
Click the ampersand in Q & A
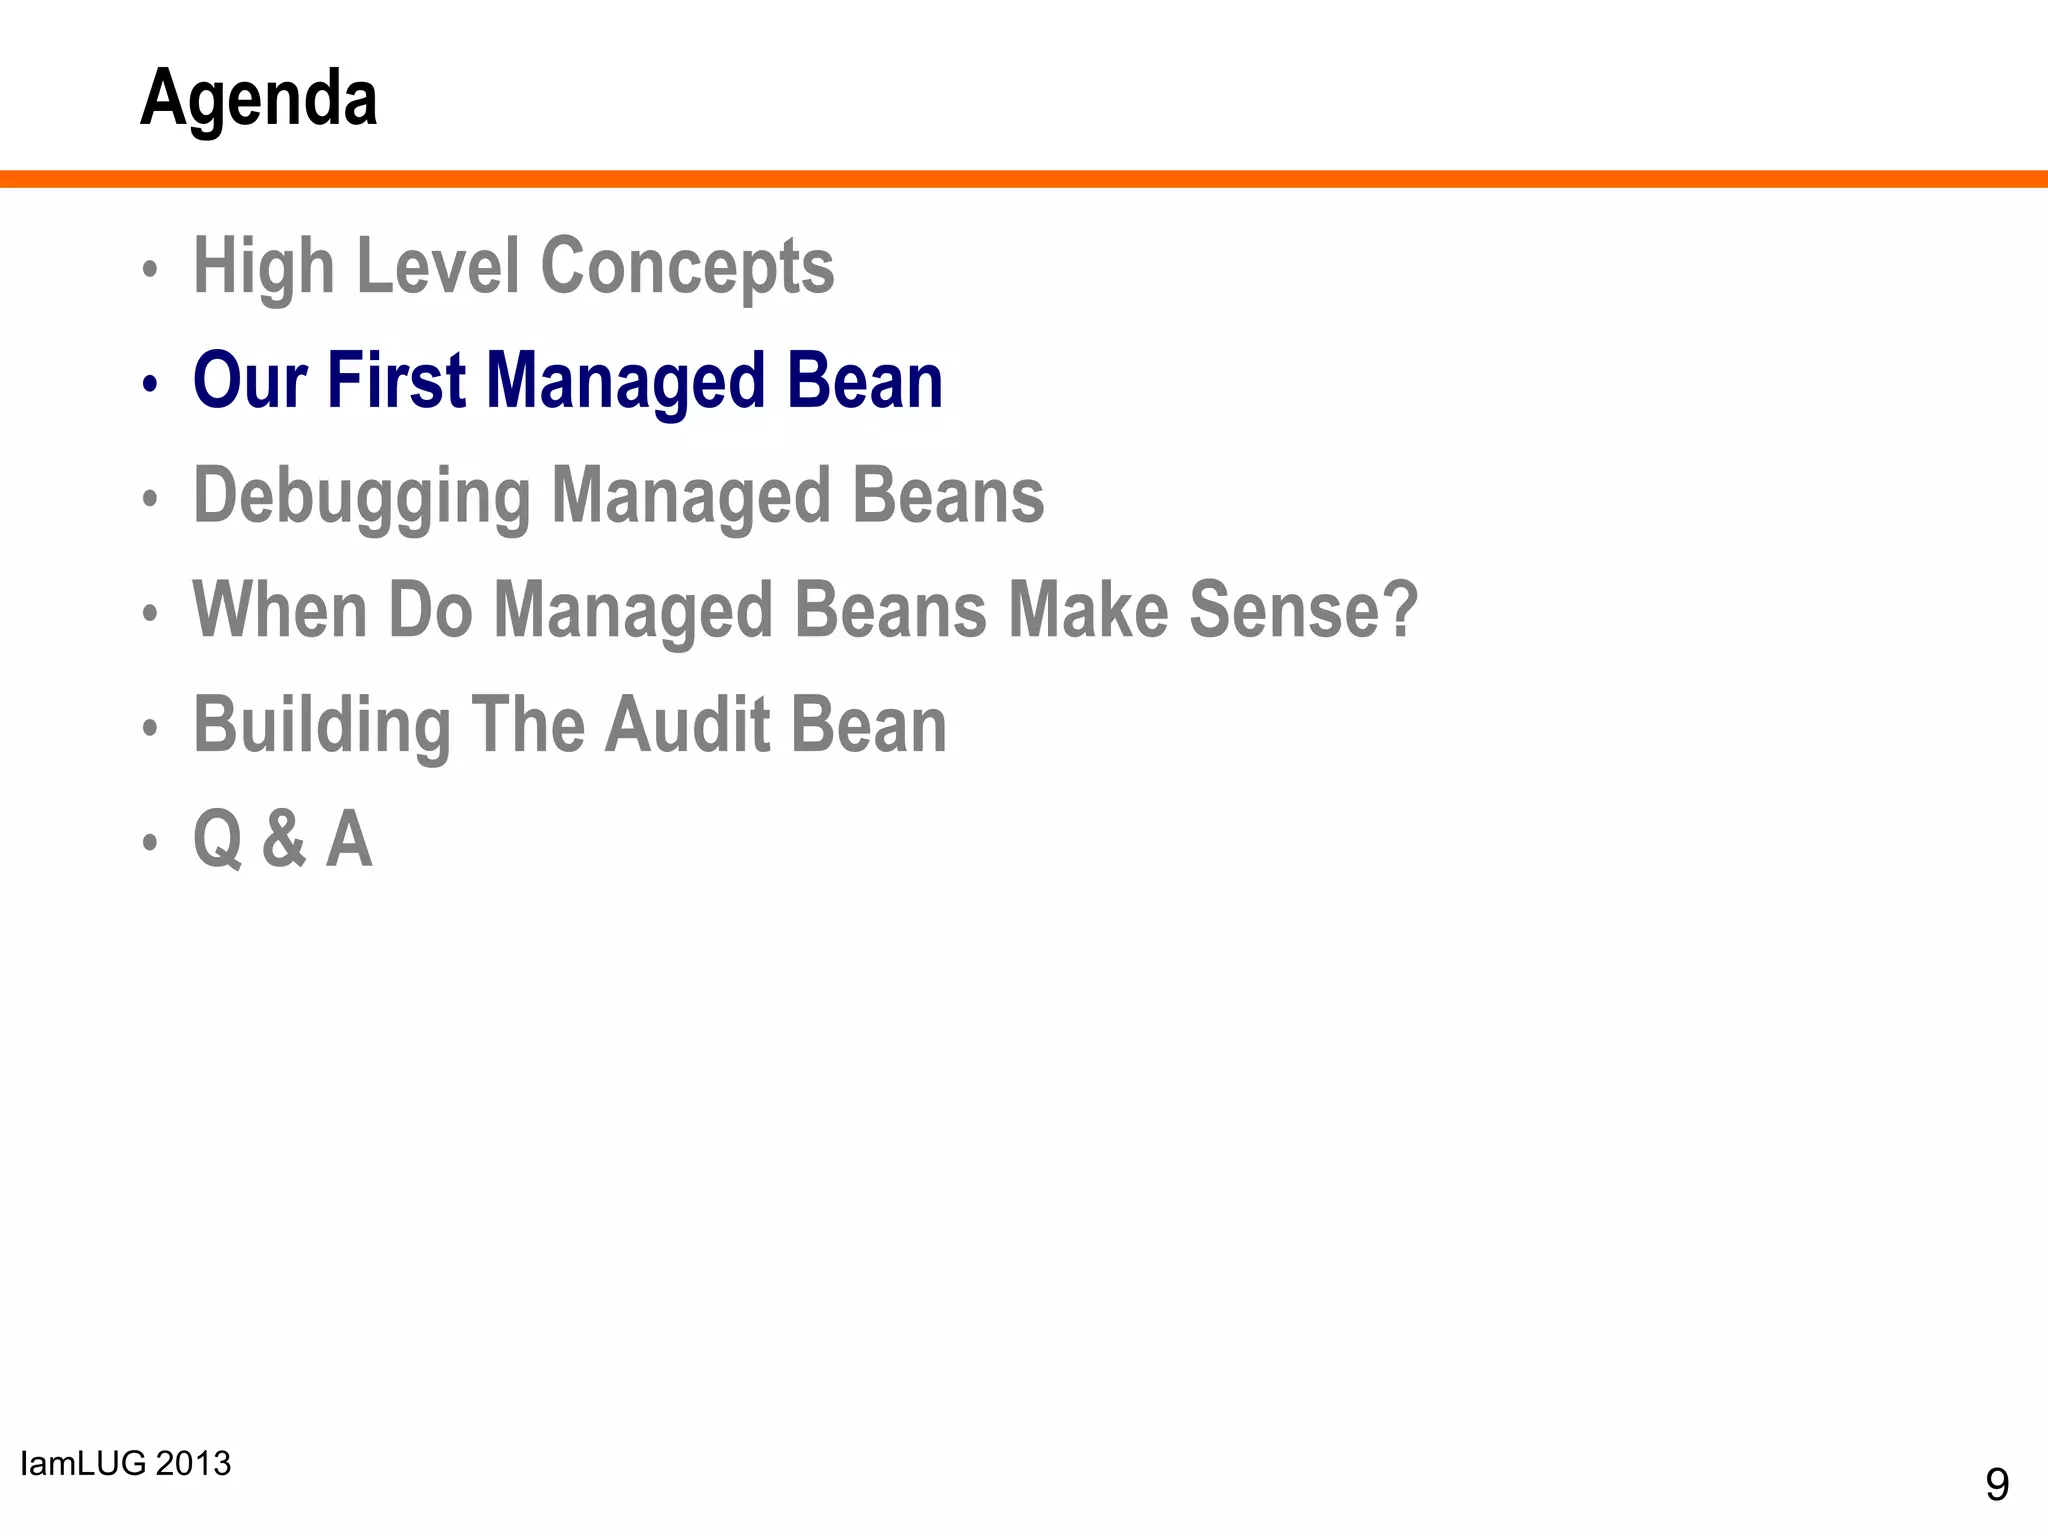pyautogui.click(x=283, y=840)
